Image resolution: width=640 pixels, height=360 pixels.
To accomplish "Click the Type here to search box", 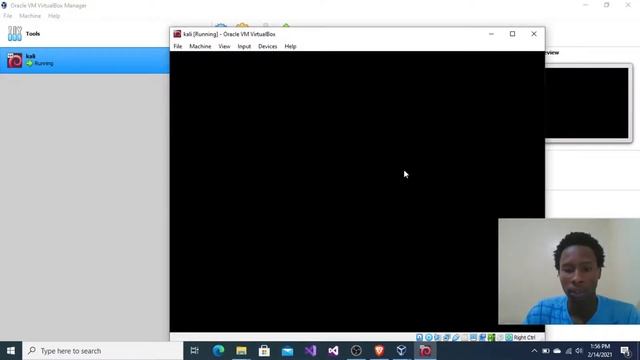I will [x=102, y=351].
